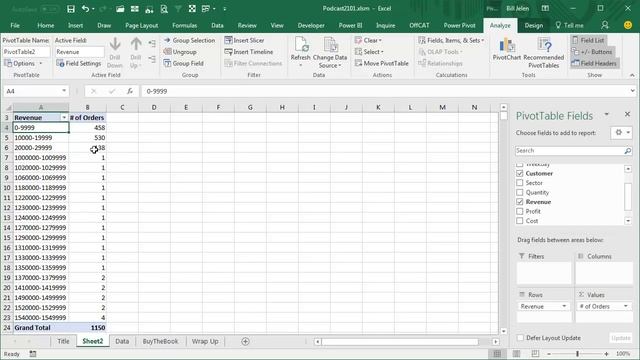Click the field Search input box
The image size is (640, 360).
pyautogui.click(x=569, y=151)
